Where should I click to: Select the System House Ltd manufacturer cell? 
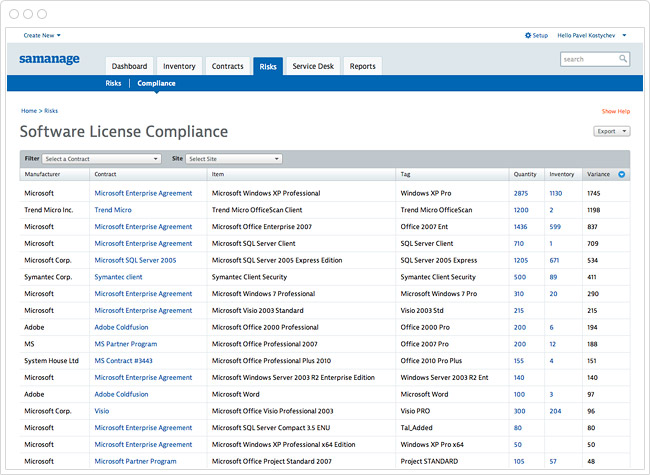point(51,361)
